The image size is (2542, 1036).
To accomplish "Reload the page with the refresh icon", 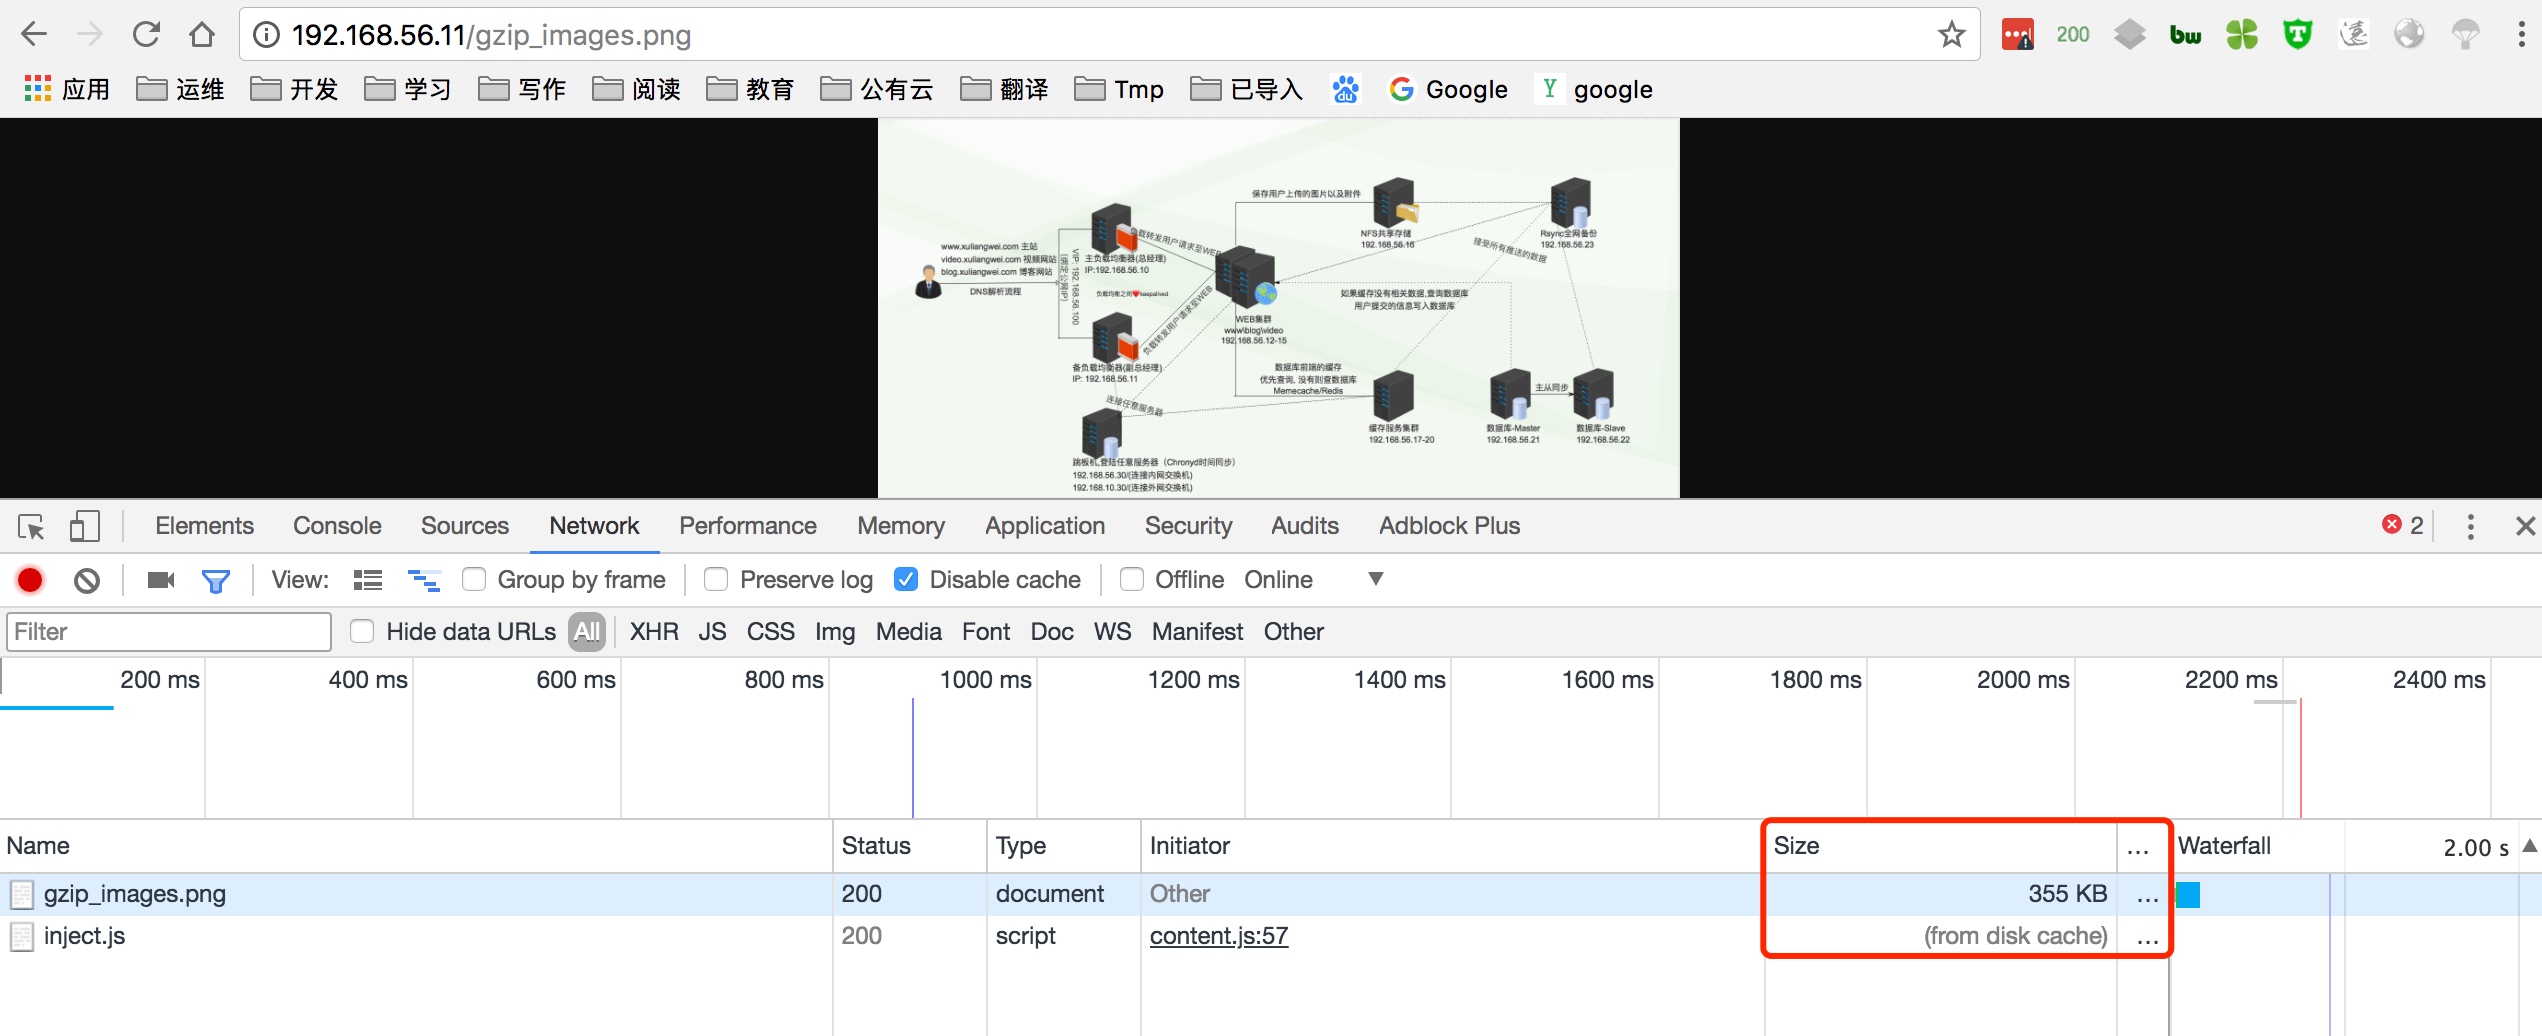I will coord(147,35).
